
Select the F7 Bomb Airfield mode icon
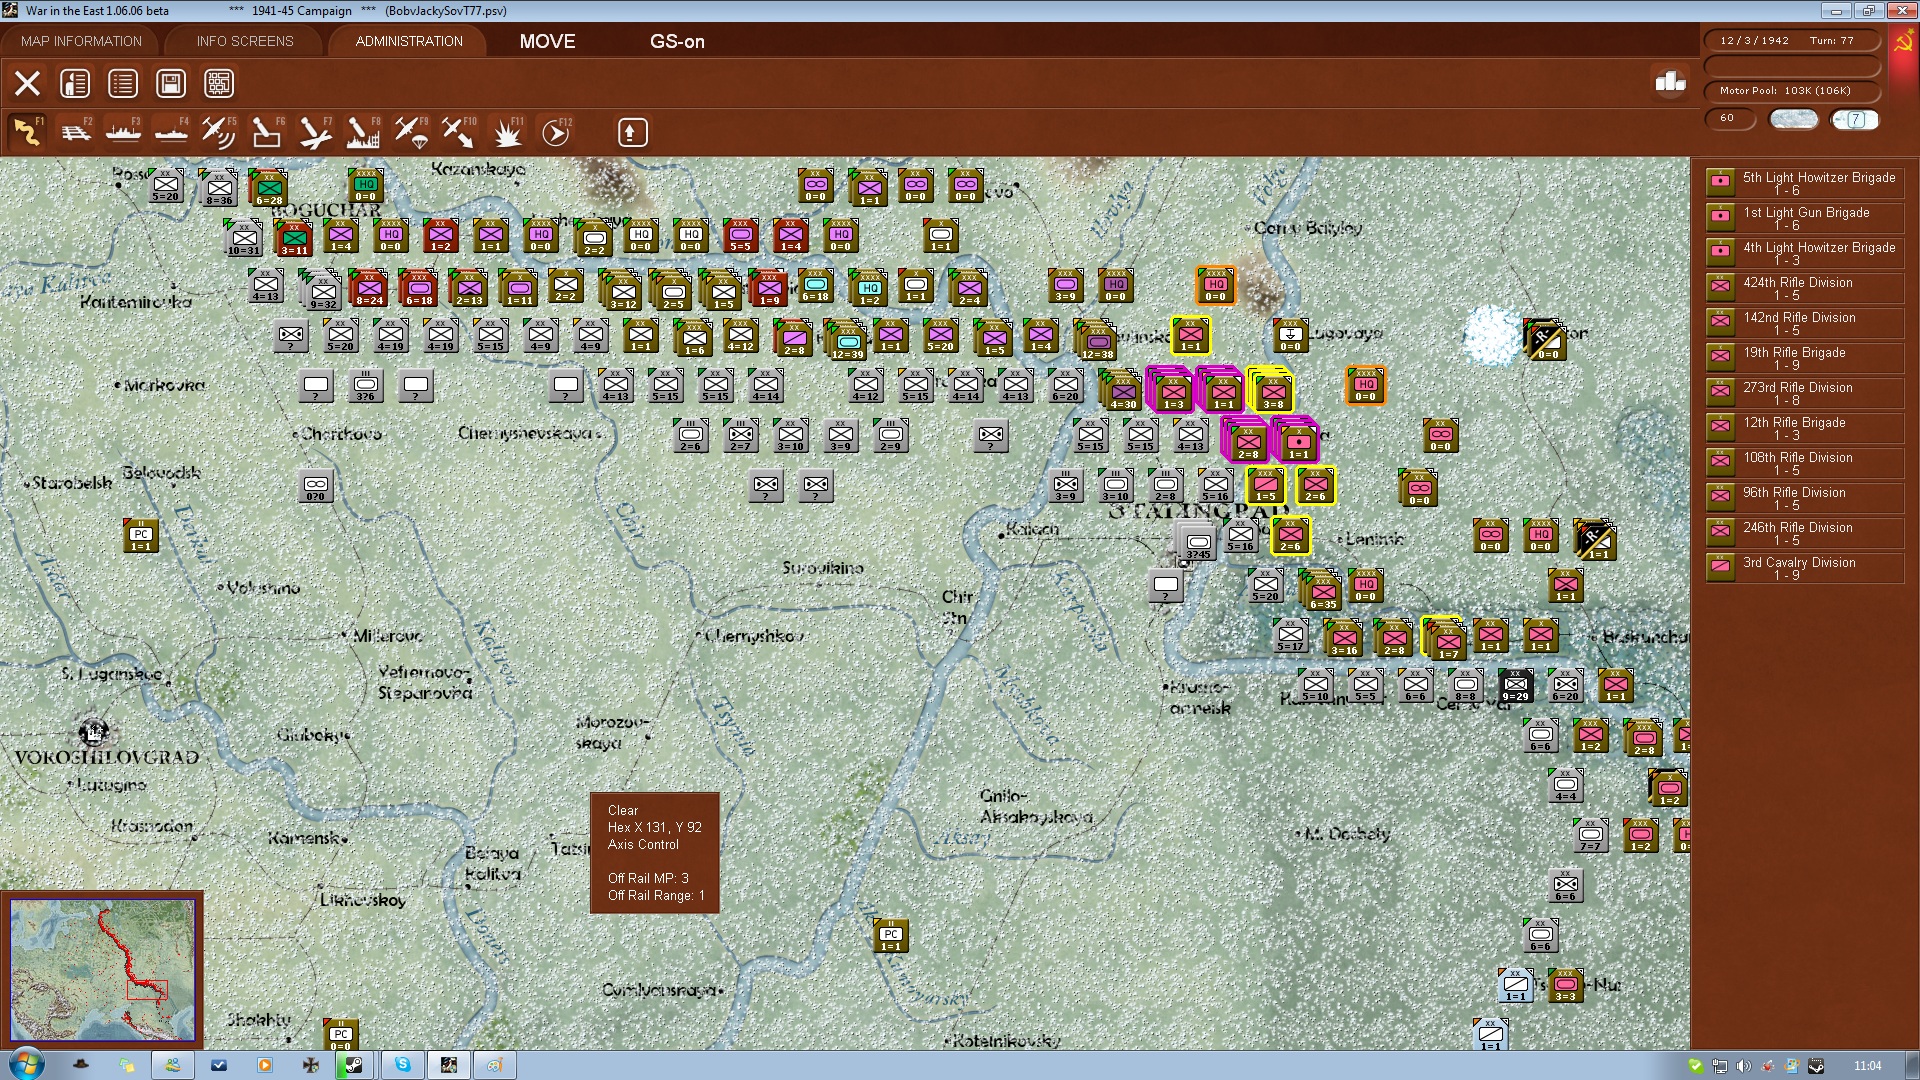(315, 132)
